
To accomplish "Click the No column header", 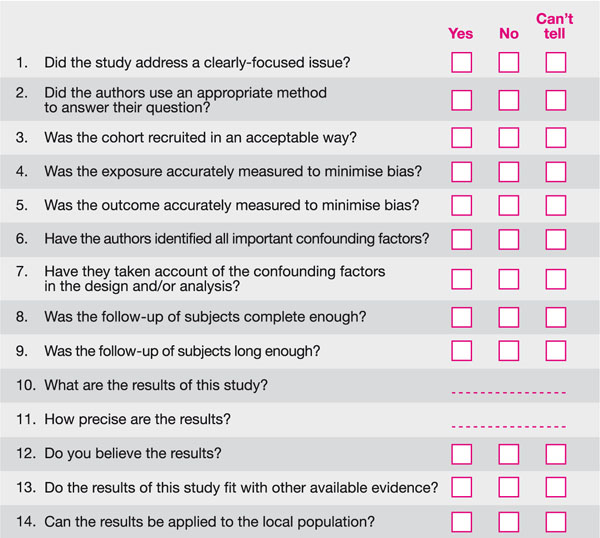I will 509,33.
